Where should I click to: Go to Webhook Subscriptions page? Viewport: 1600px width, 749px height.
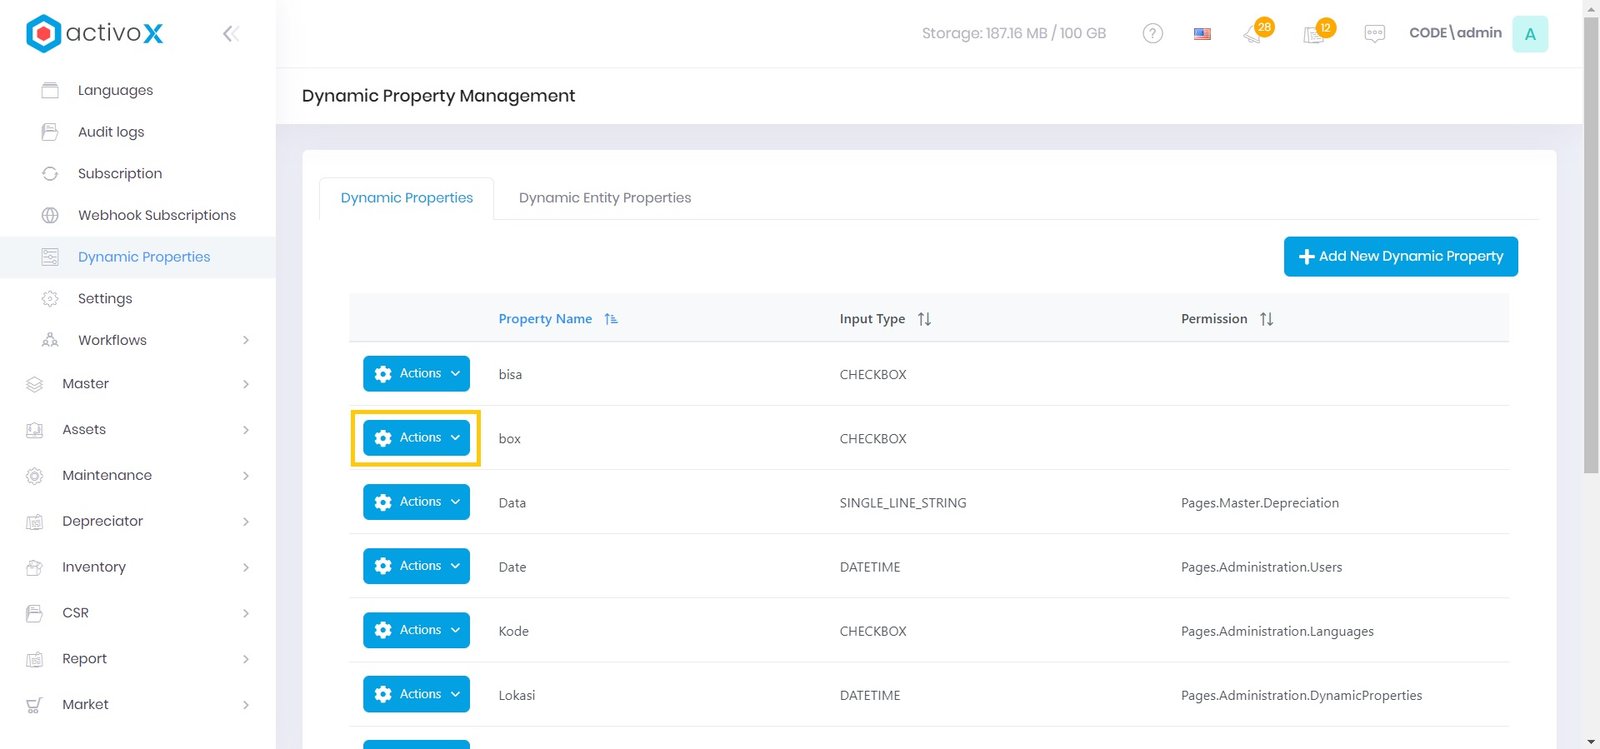pyautogui.click(x=156, y=215)
